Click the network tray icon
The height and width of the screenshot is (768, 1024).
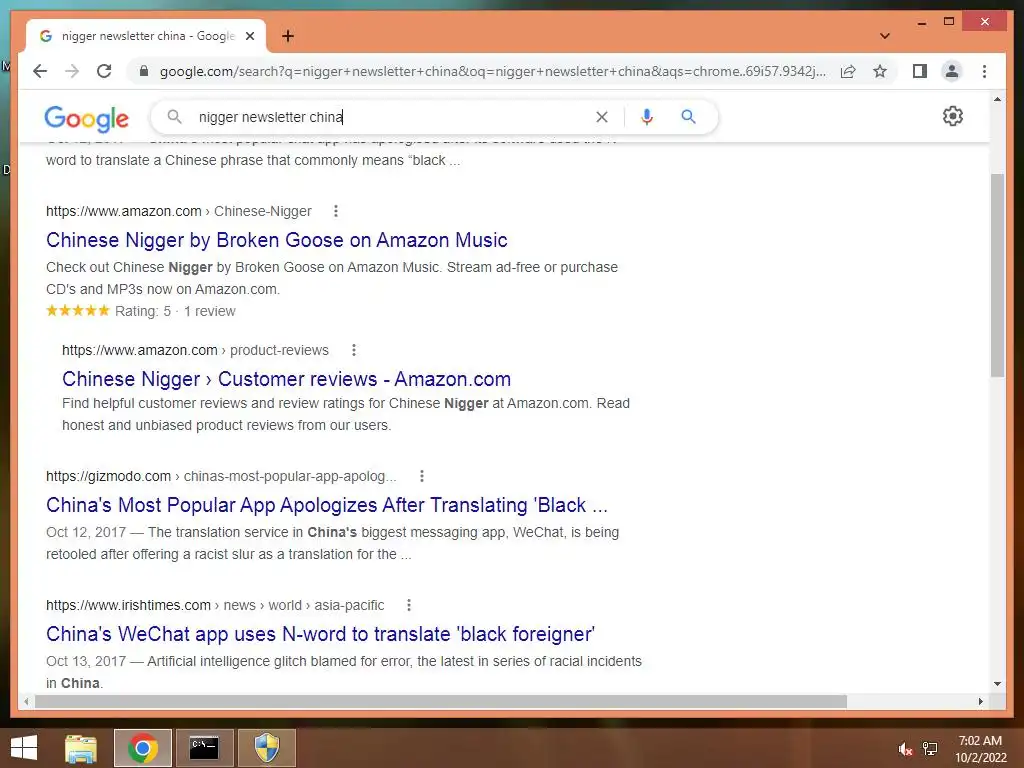click(x=930, y=749)
